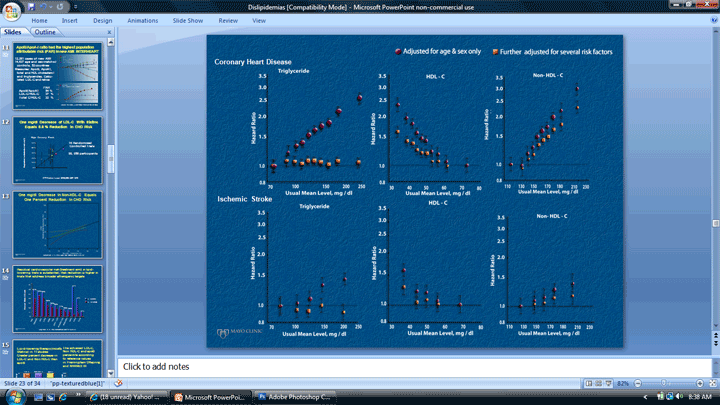The image size is (720, 405).
Task: Click the main slide scroll up arrow
Action: [x=715, y=31]
